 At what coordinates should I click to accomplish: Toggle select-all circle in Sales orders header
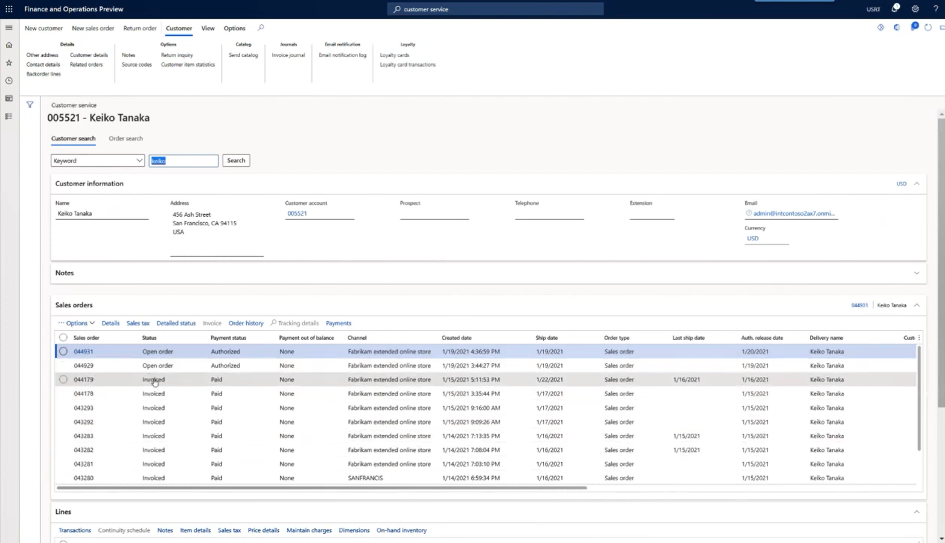click(63, 337)
